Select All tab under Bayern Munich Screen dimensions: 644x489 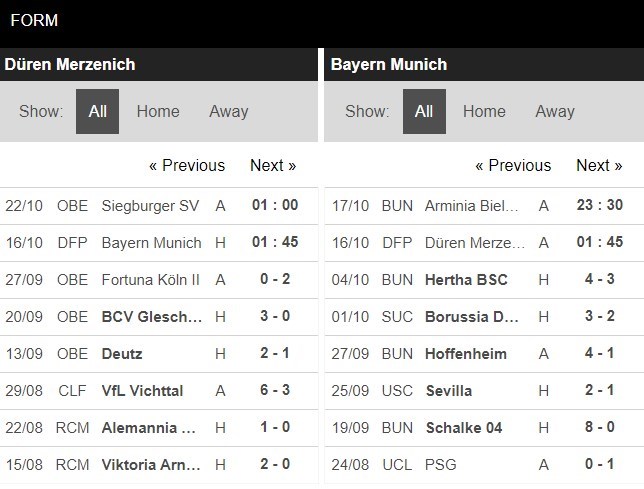pos(424,111)
